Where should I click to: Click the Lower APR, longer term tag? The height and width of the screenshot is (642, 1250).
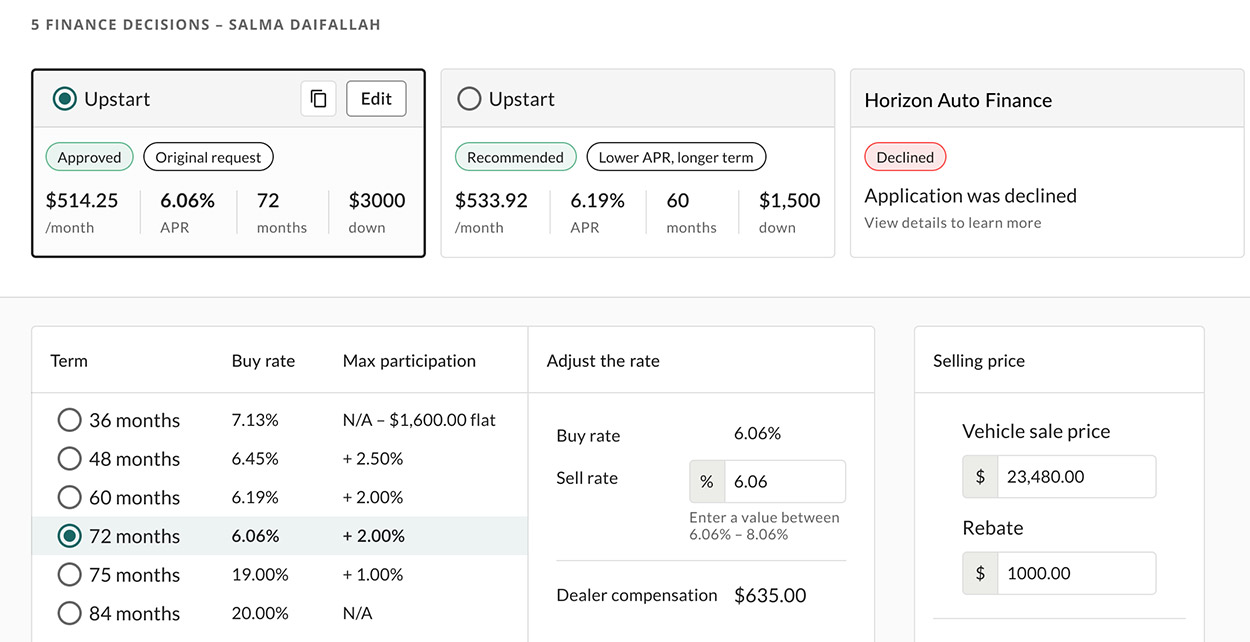coord(676,157)
